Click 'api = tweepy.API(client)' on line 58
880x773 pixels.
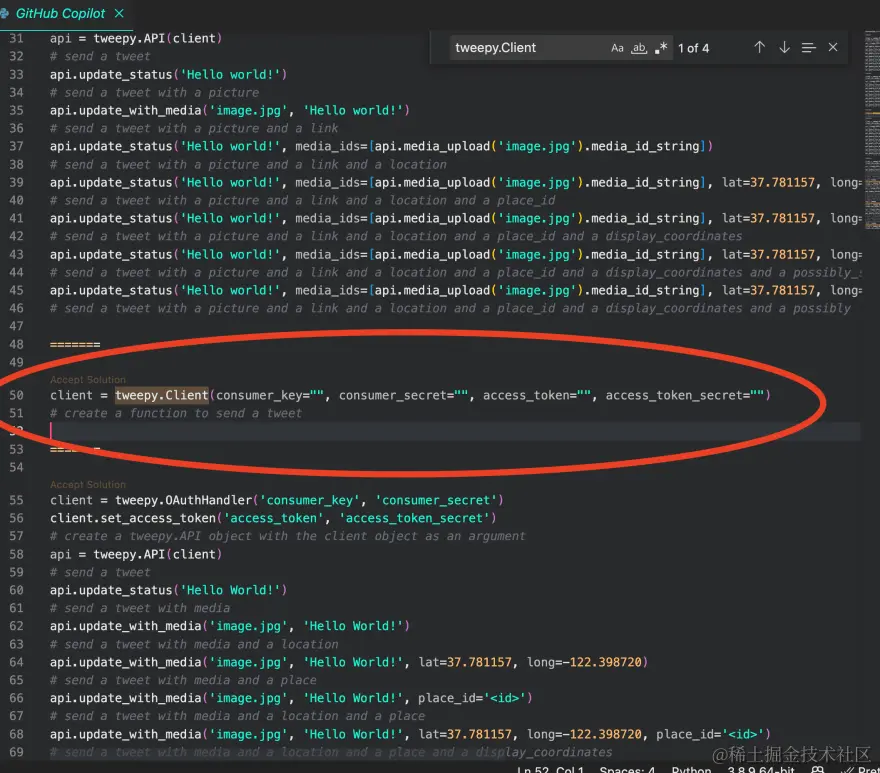[136, 555]
